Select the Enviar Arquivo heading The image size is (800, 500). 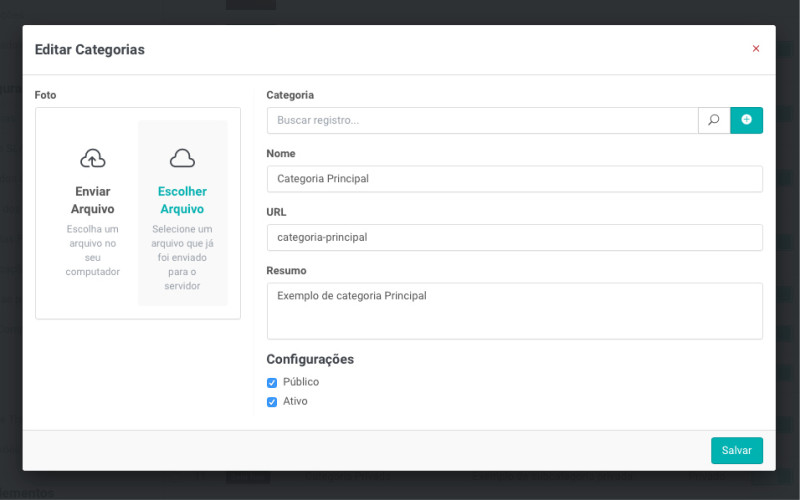(x=93, y=200)
